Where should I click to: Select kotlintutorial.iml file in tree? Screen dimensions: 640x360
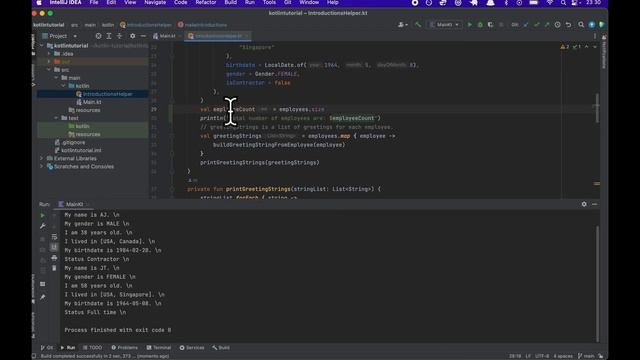[78, 150]
